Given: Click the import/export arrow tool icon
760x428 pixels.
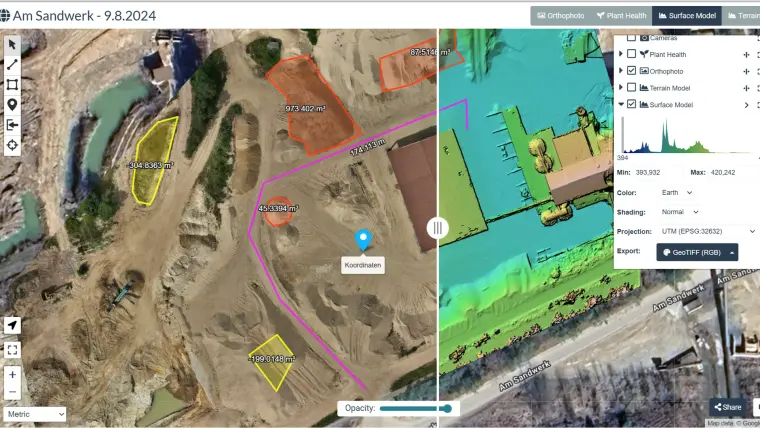Looking at the screenshot, I should [12, 125].
